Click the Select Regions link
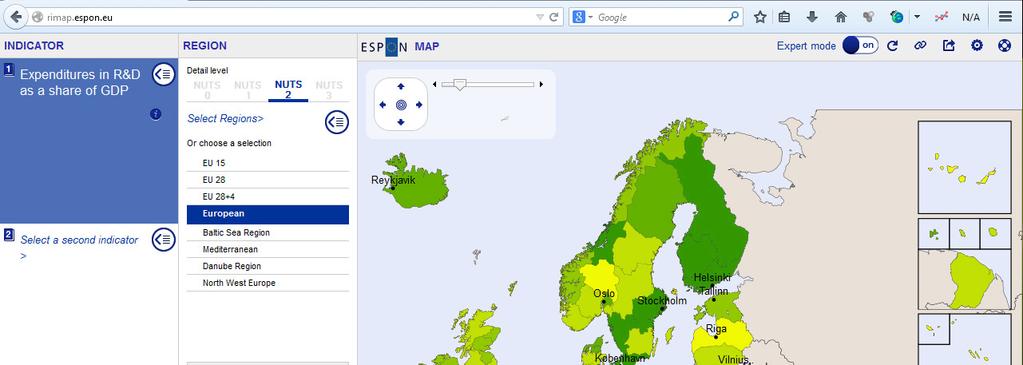1023x365 pixels. (x=225, y=119)
